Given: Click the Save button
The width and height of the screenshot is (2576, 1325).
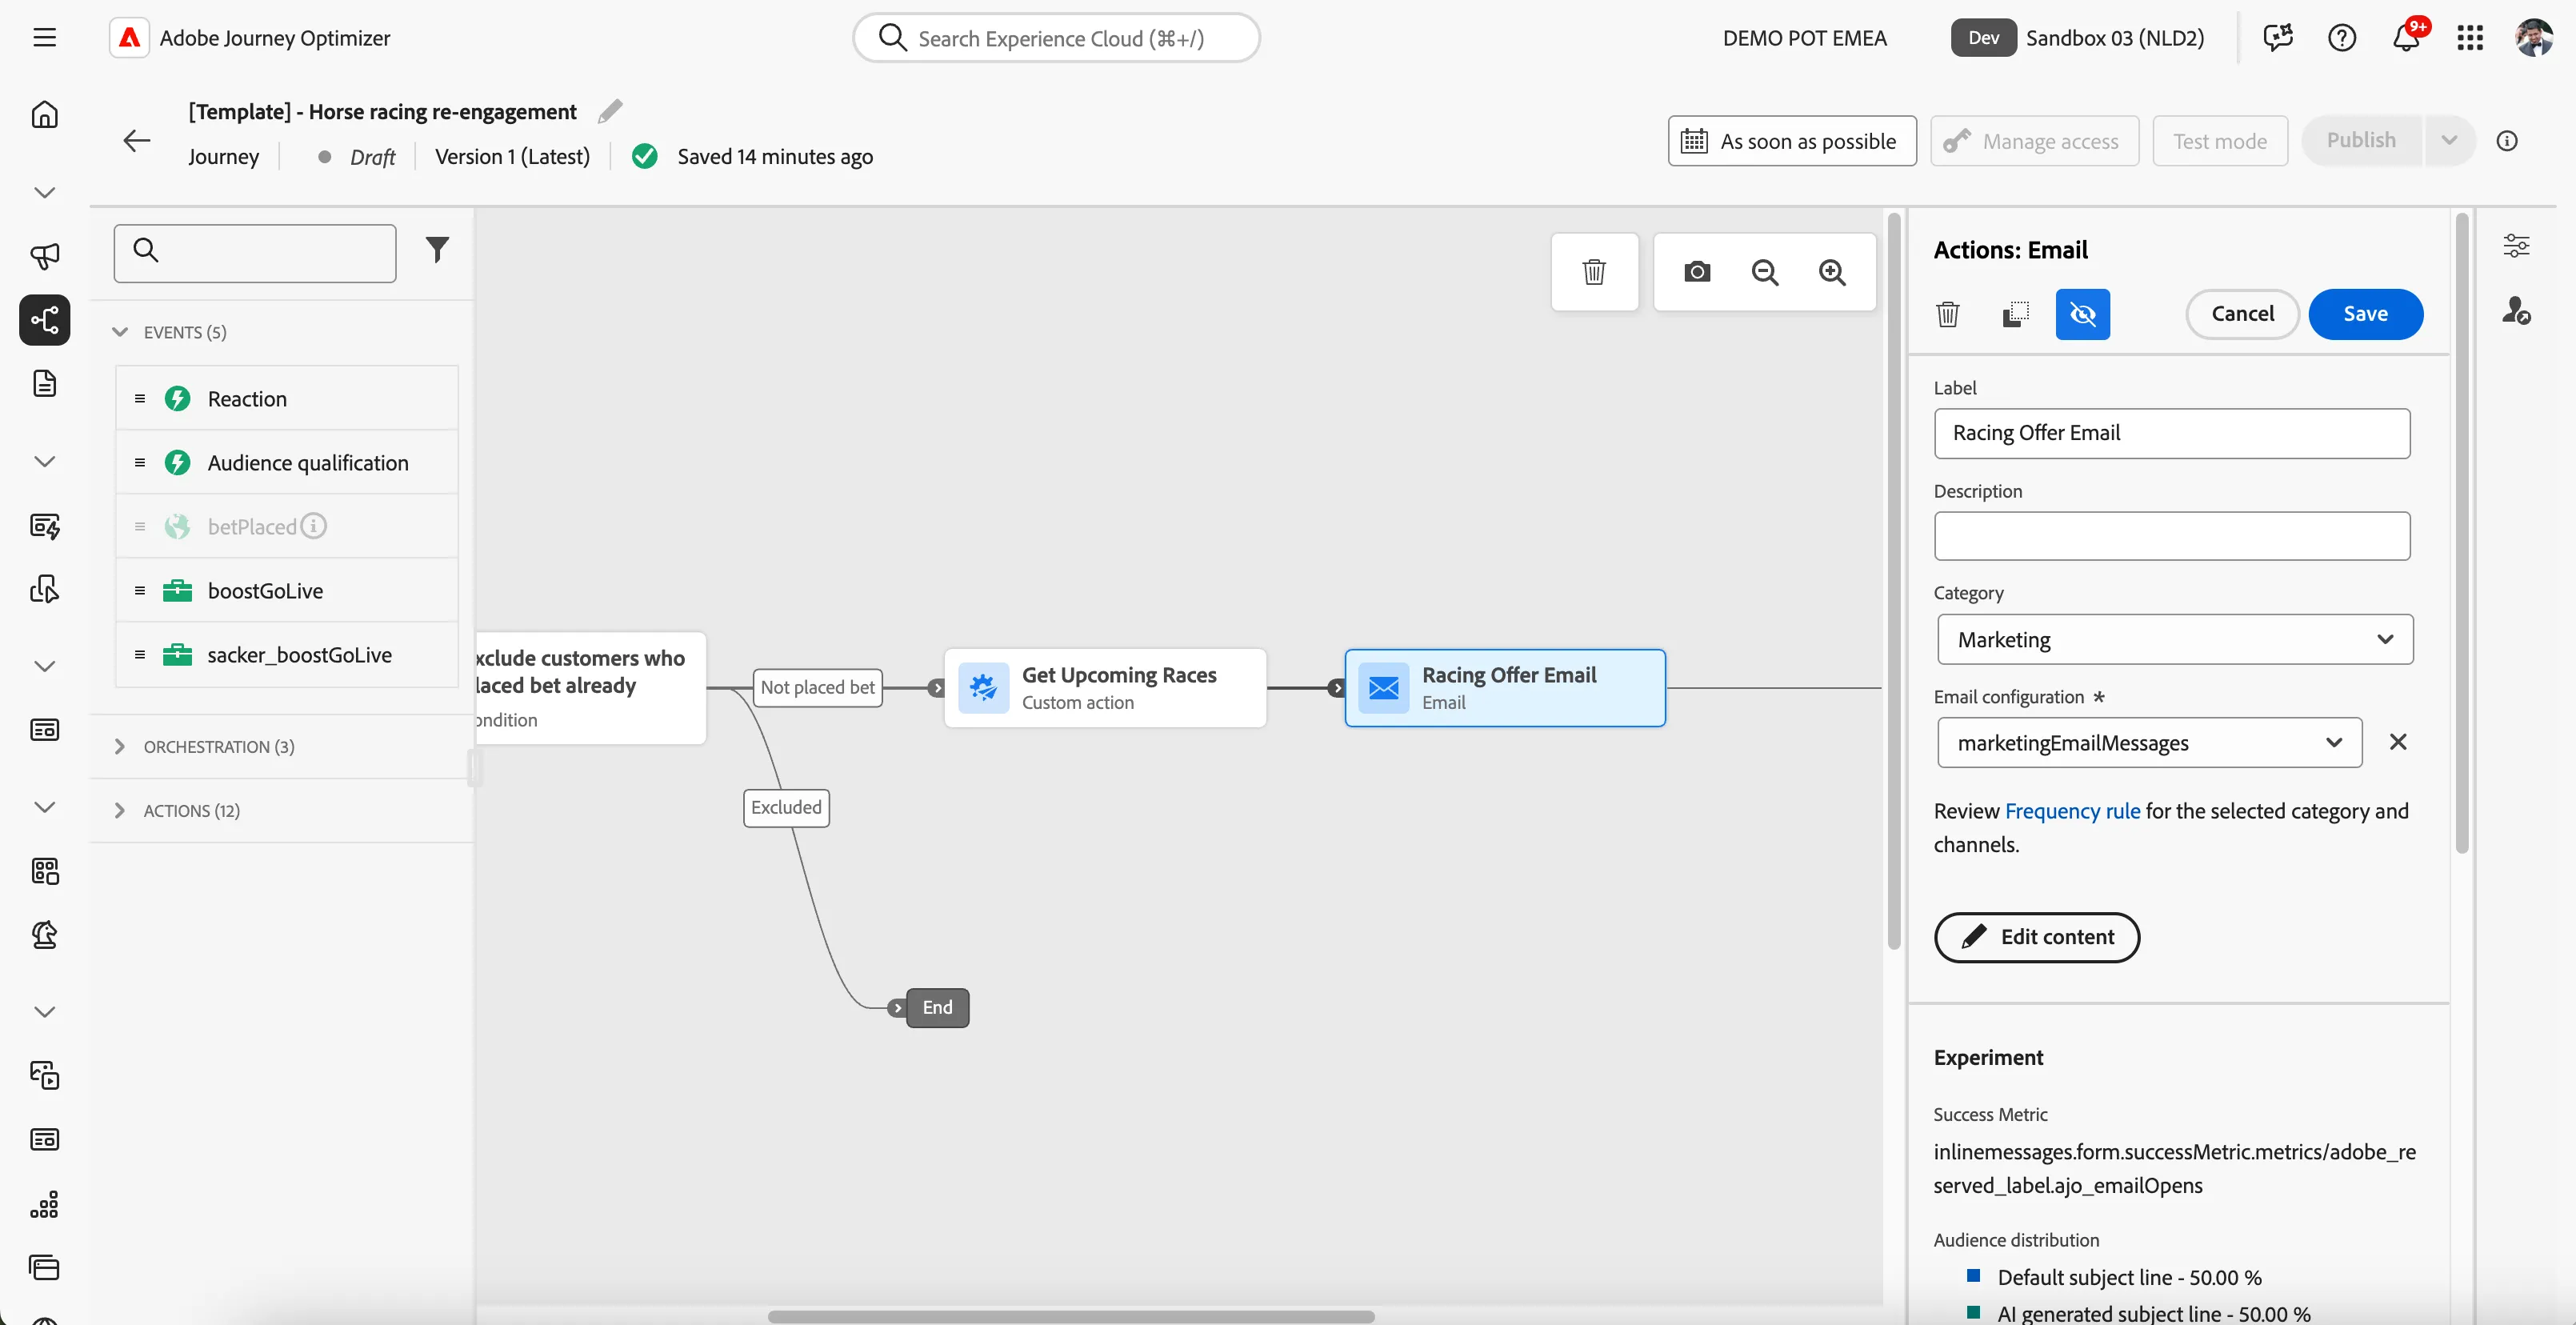Looking at the screenshot, I should 2365,314.
